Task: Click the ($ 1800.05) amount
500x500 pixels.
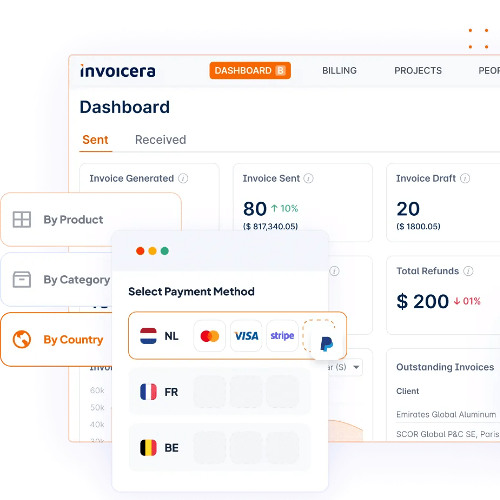Action: 418,227
